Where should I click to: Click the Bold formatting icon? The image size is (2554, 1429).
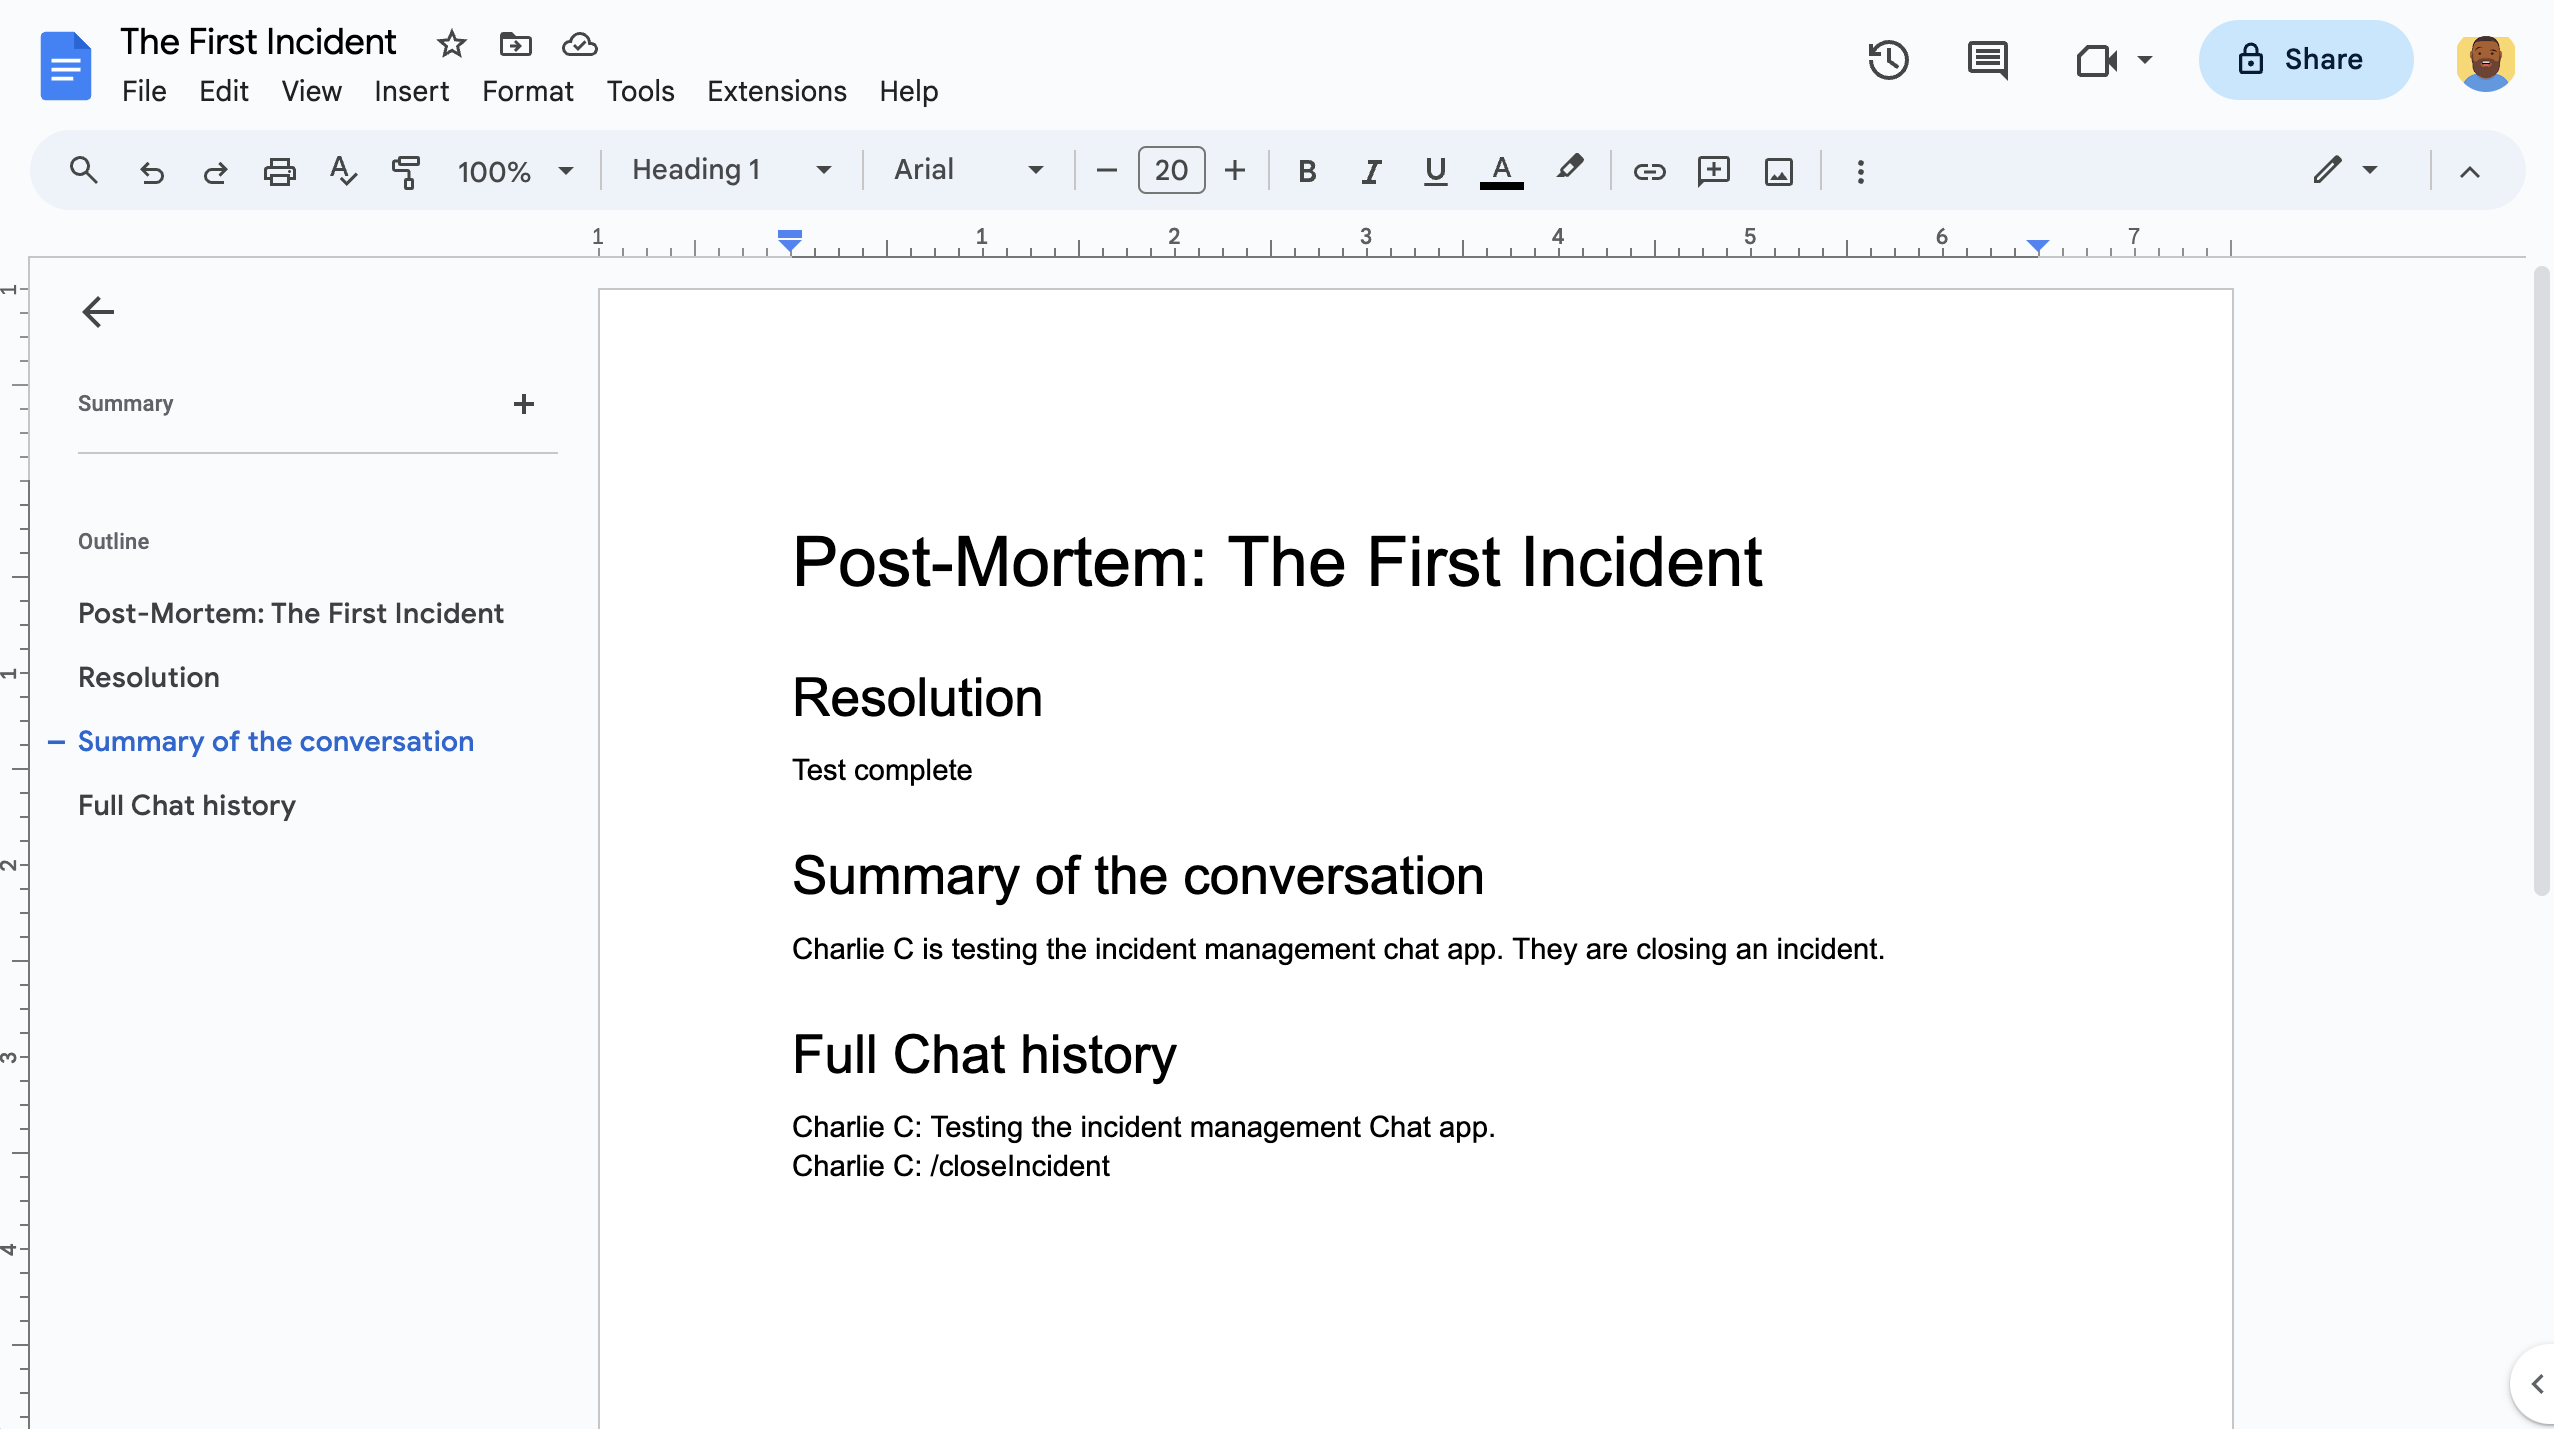click(x=1305, y=170)
